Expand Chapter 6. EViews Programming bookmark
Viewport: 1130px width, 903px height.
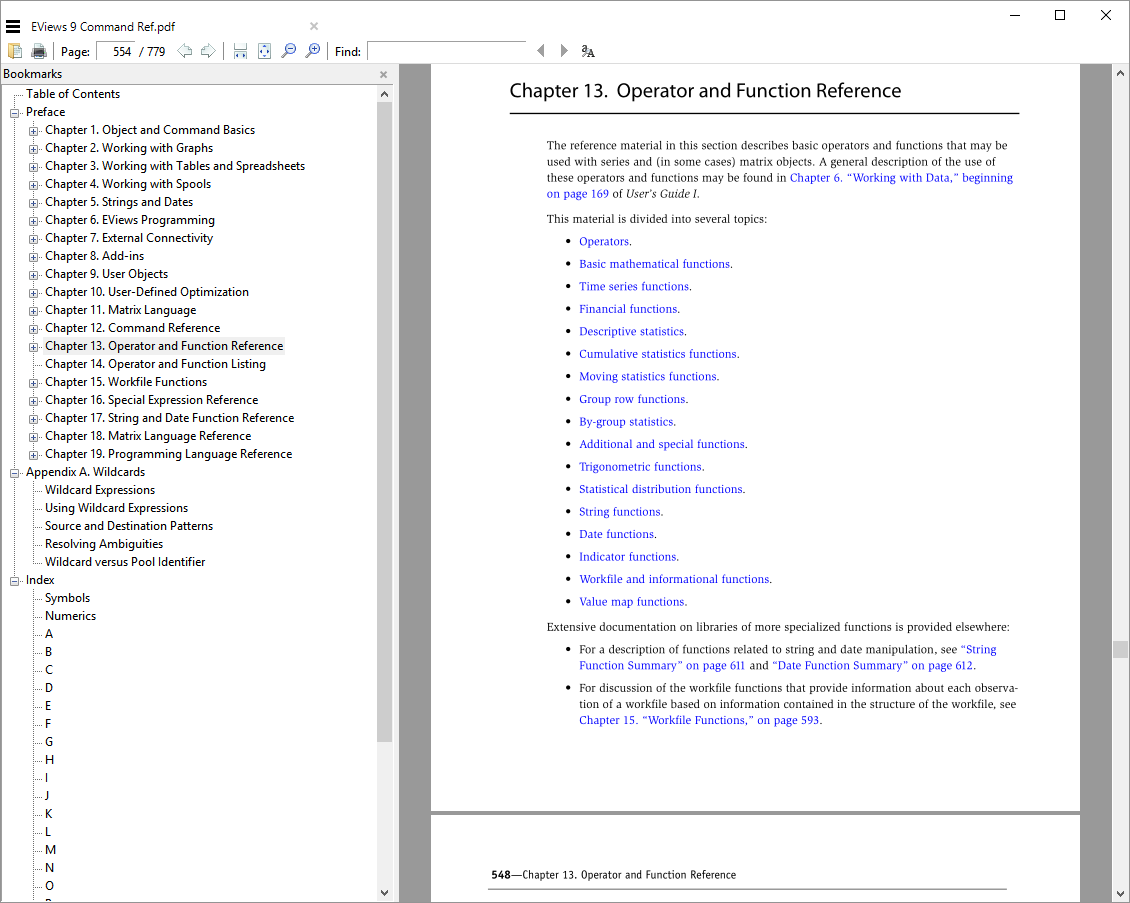(x=34, y=220)
